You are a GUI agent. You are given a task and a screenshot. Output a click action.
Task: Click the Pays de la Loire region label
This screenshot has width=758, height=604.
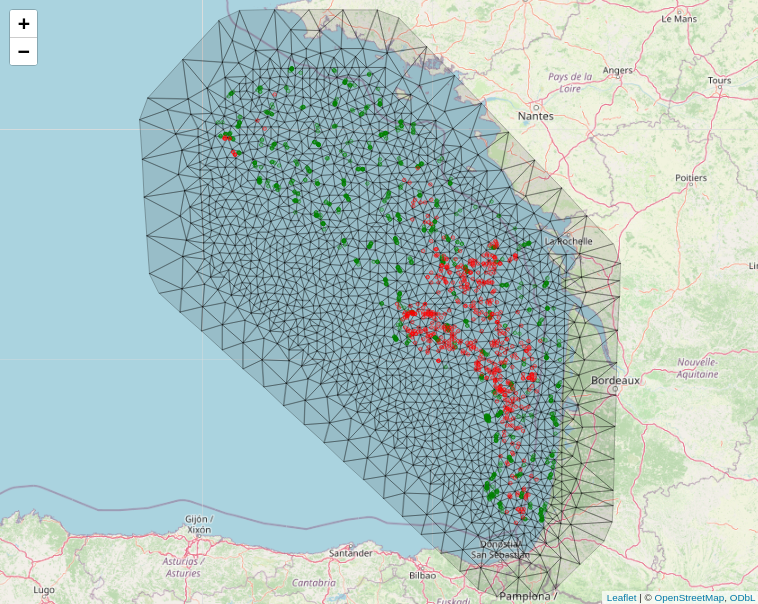(x=570, y=82)
